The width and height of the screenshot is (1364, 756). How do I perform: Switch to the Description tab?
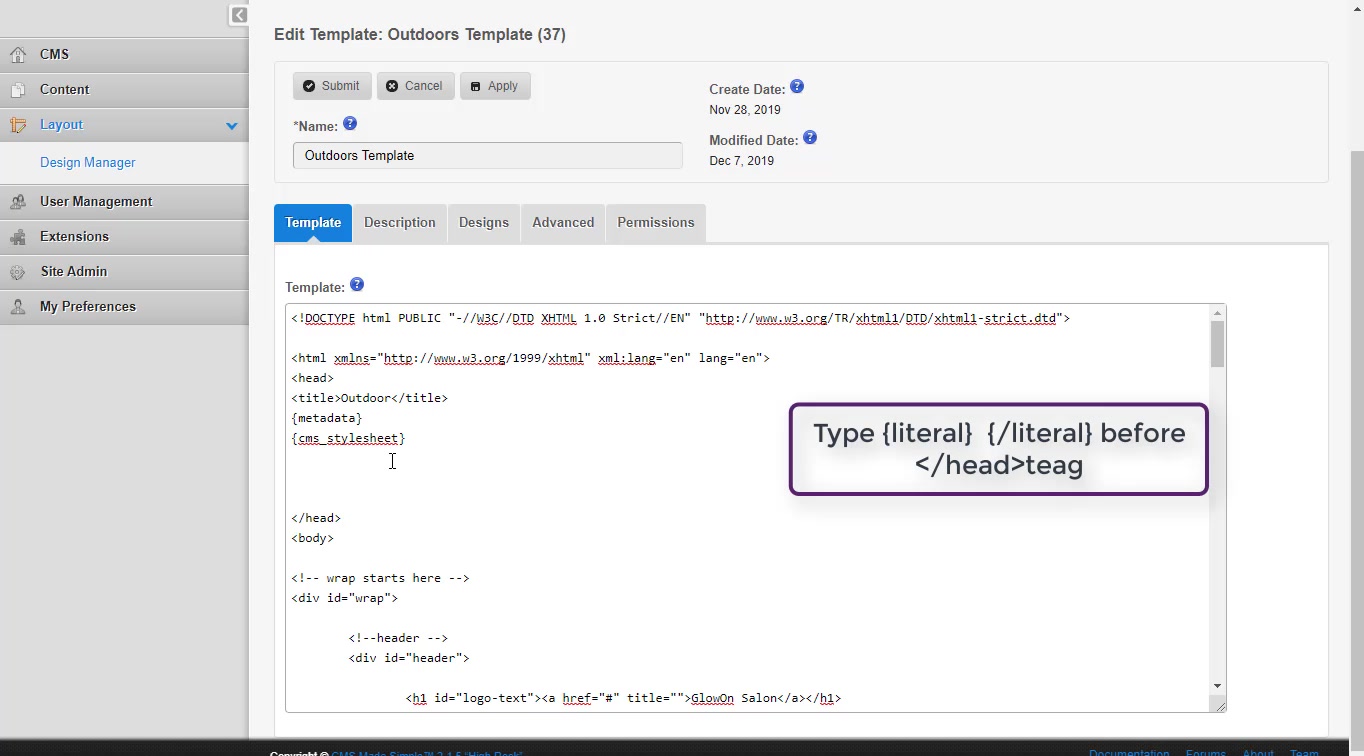click(400, 222)
